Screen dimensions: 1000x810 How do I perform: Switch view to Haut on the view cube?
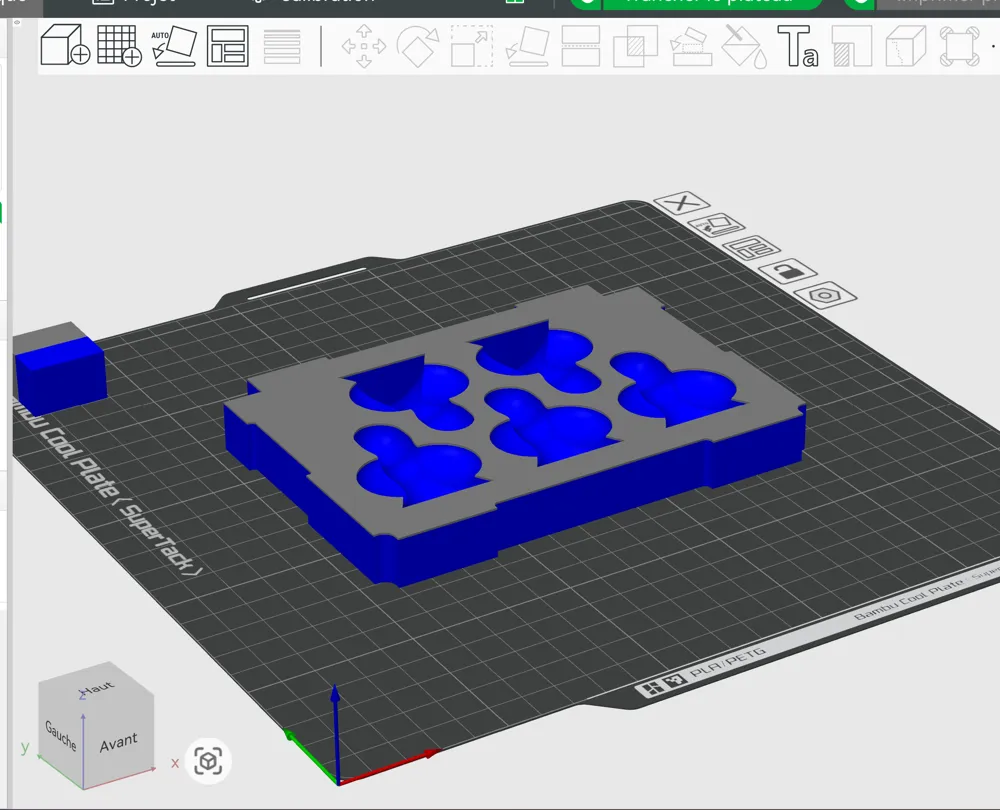click(x=97, y=689)
